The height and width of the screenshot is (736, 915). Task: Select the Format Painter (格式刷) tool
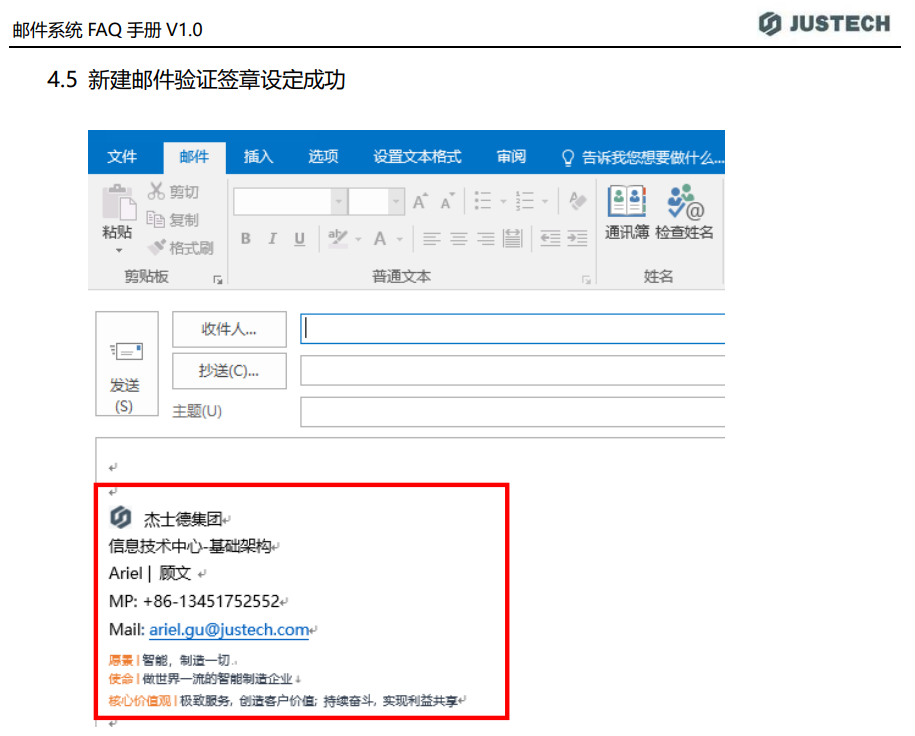tap(180, 247)
